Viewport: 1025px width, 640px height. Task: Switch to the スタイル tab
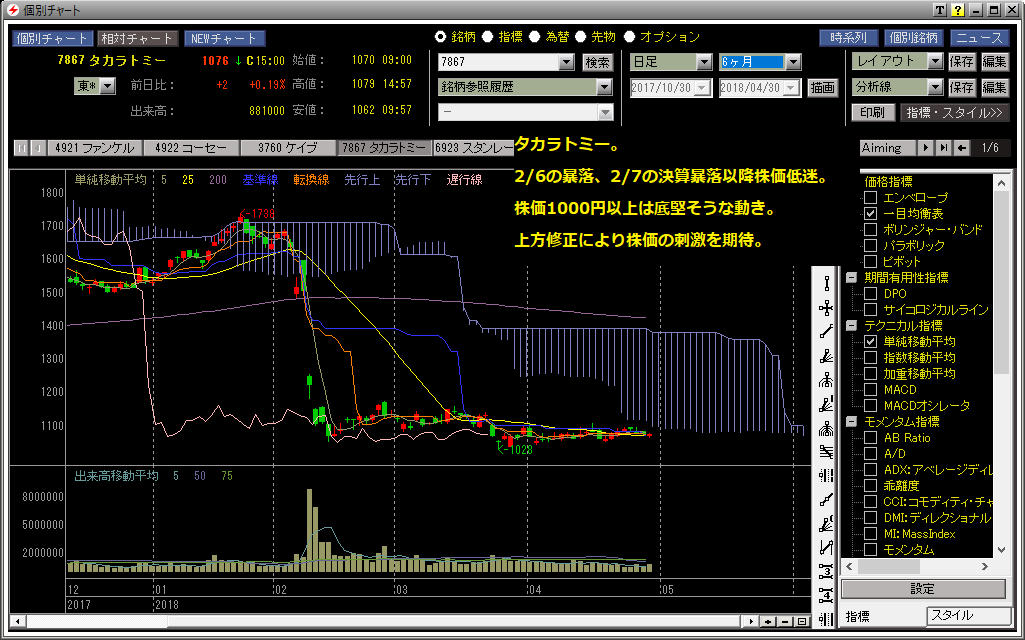point(969,615)
